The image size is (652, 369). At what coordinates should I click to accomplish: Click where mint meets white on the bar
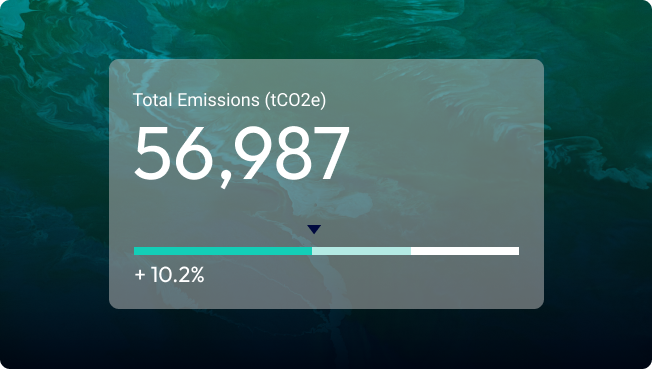pyautogui.click(x=411, y=251)
